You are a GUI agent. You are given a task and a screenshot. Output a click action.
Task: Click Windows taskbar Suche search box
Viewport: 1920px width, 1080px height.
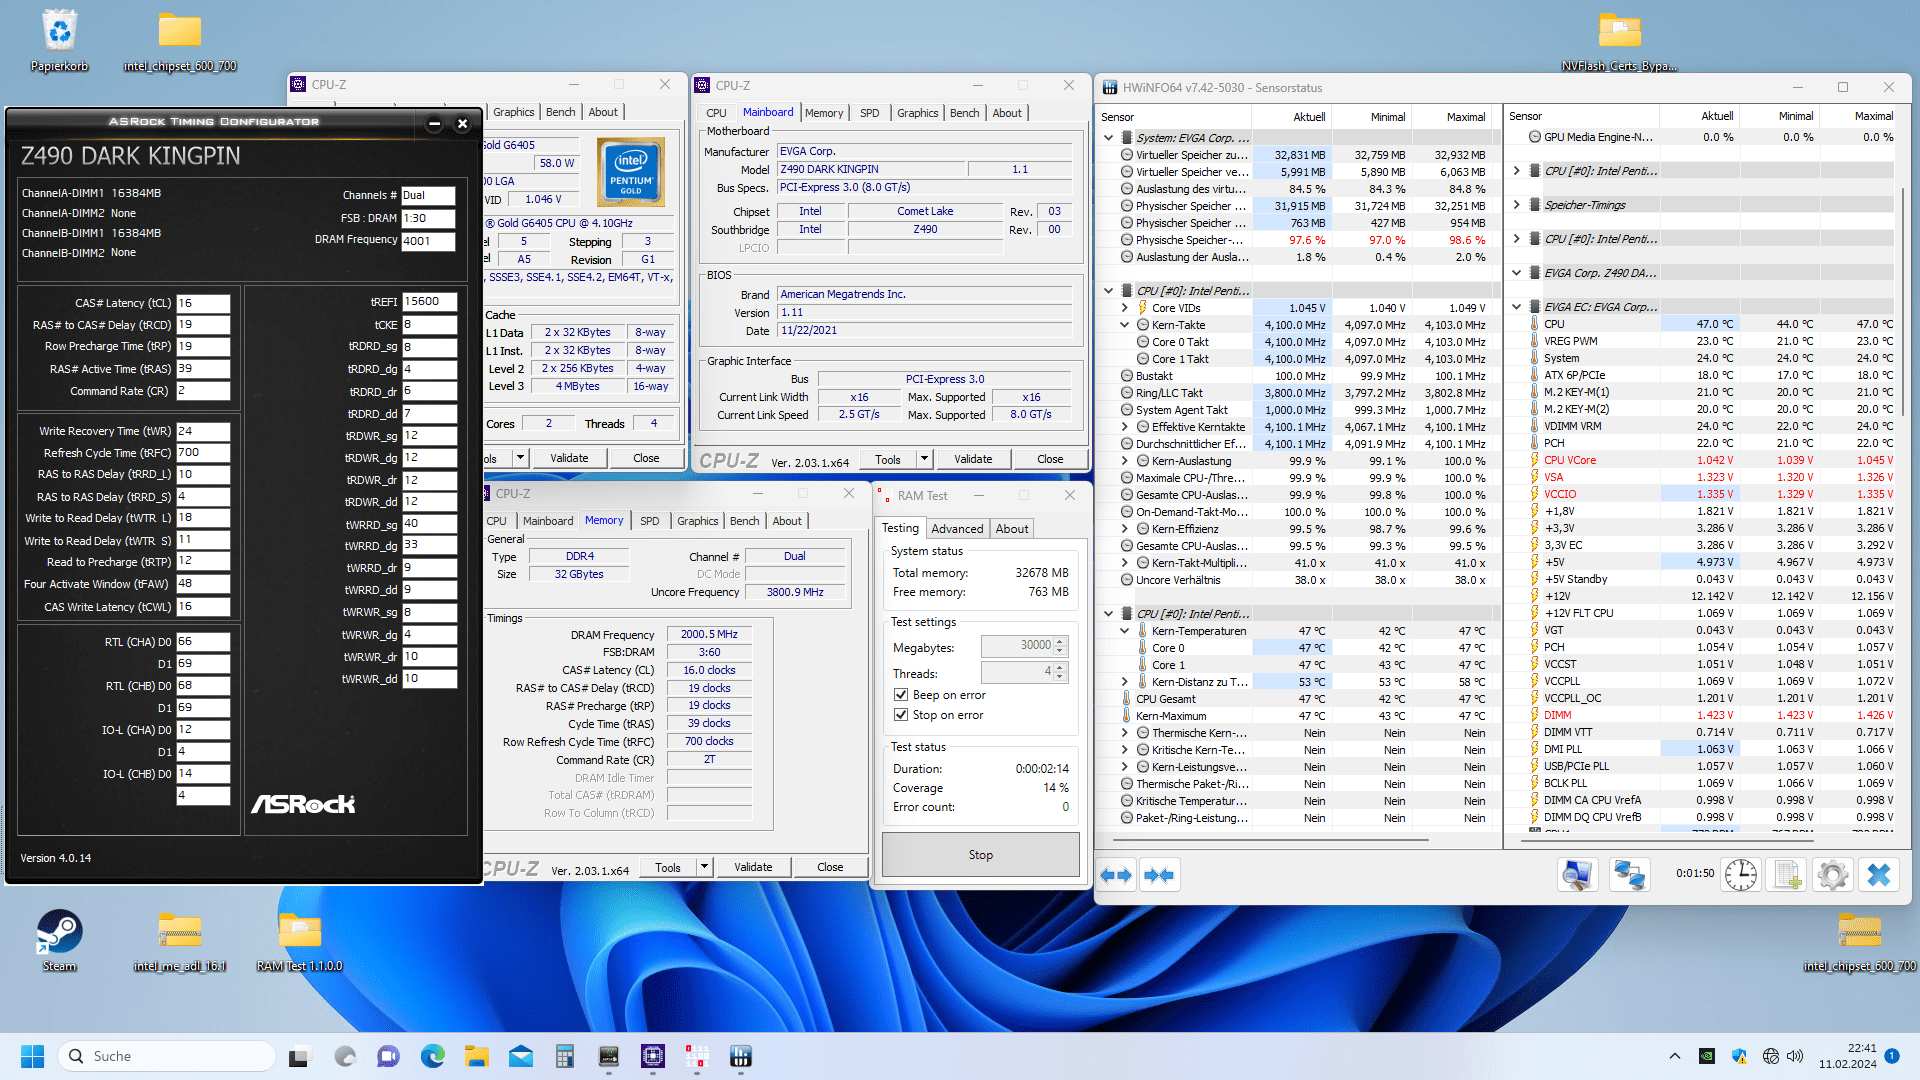tap(167, 1056)
